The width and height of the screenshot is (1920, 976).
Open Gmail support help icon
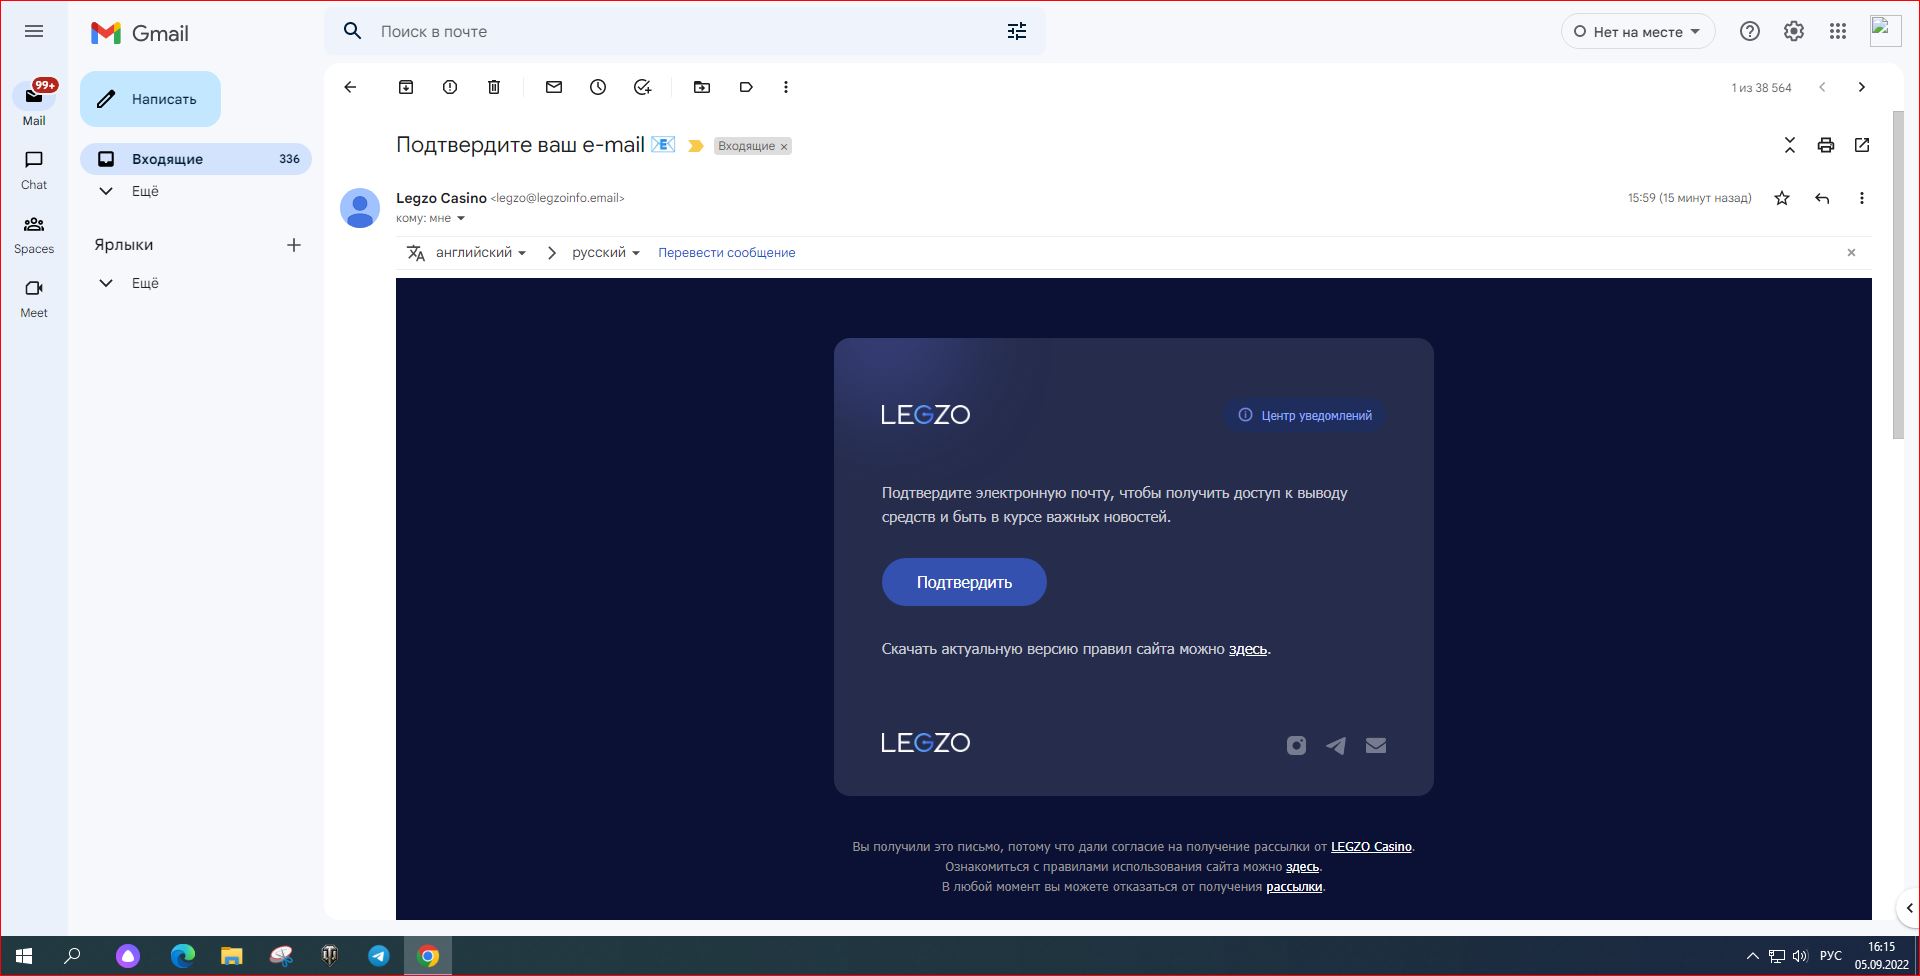point(1750,31)
